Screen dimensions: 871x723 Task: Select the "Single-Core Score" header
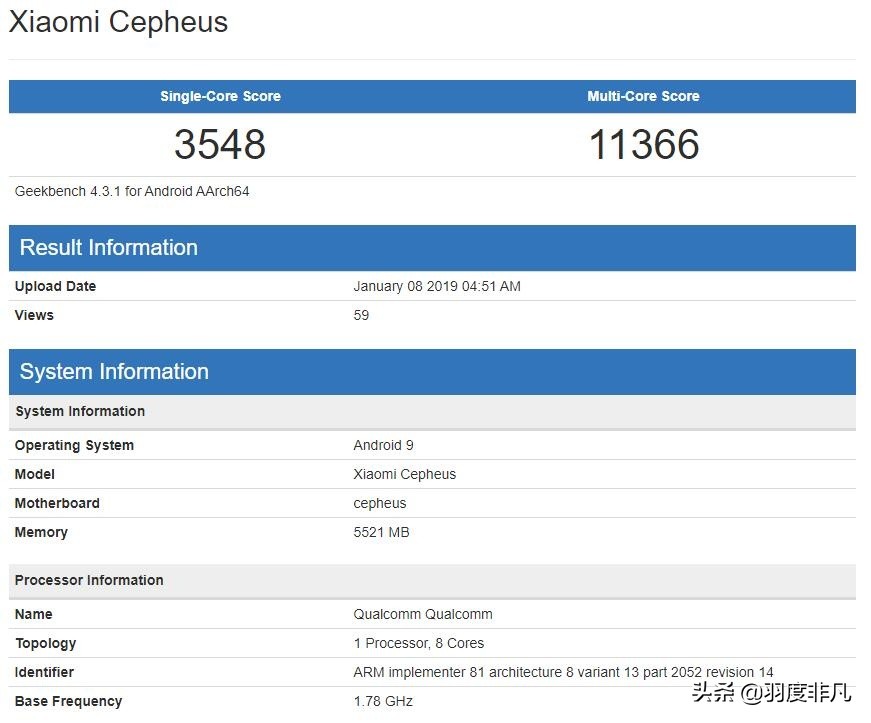point(221,96)
